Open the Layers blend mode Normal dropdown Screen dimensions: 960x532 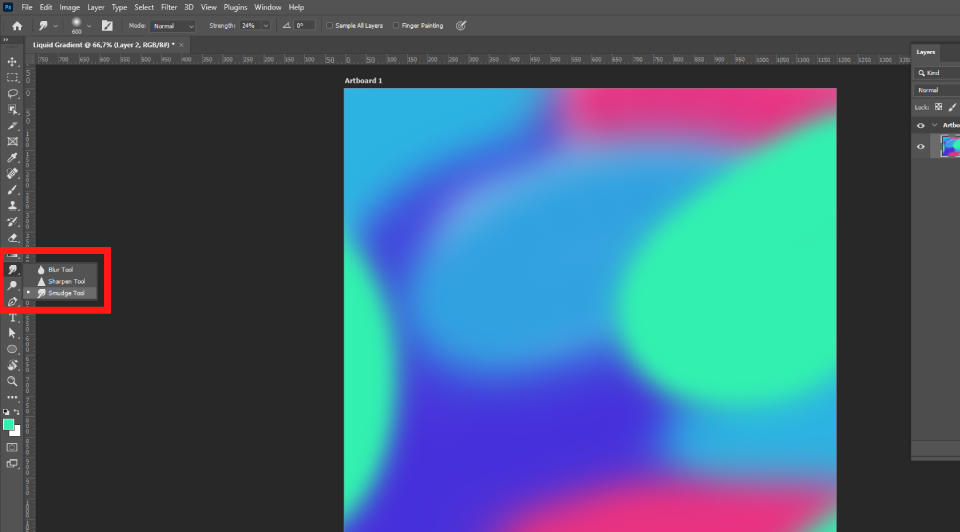[x=937, y=90]
